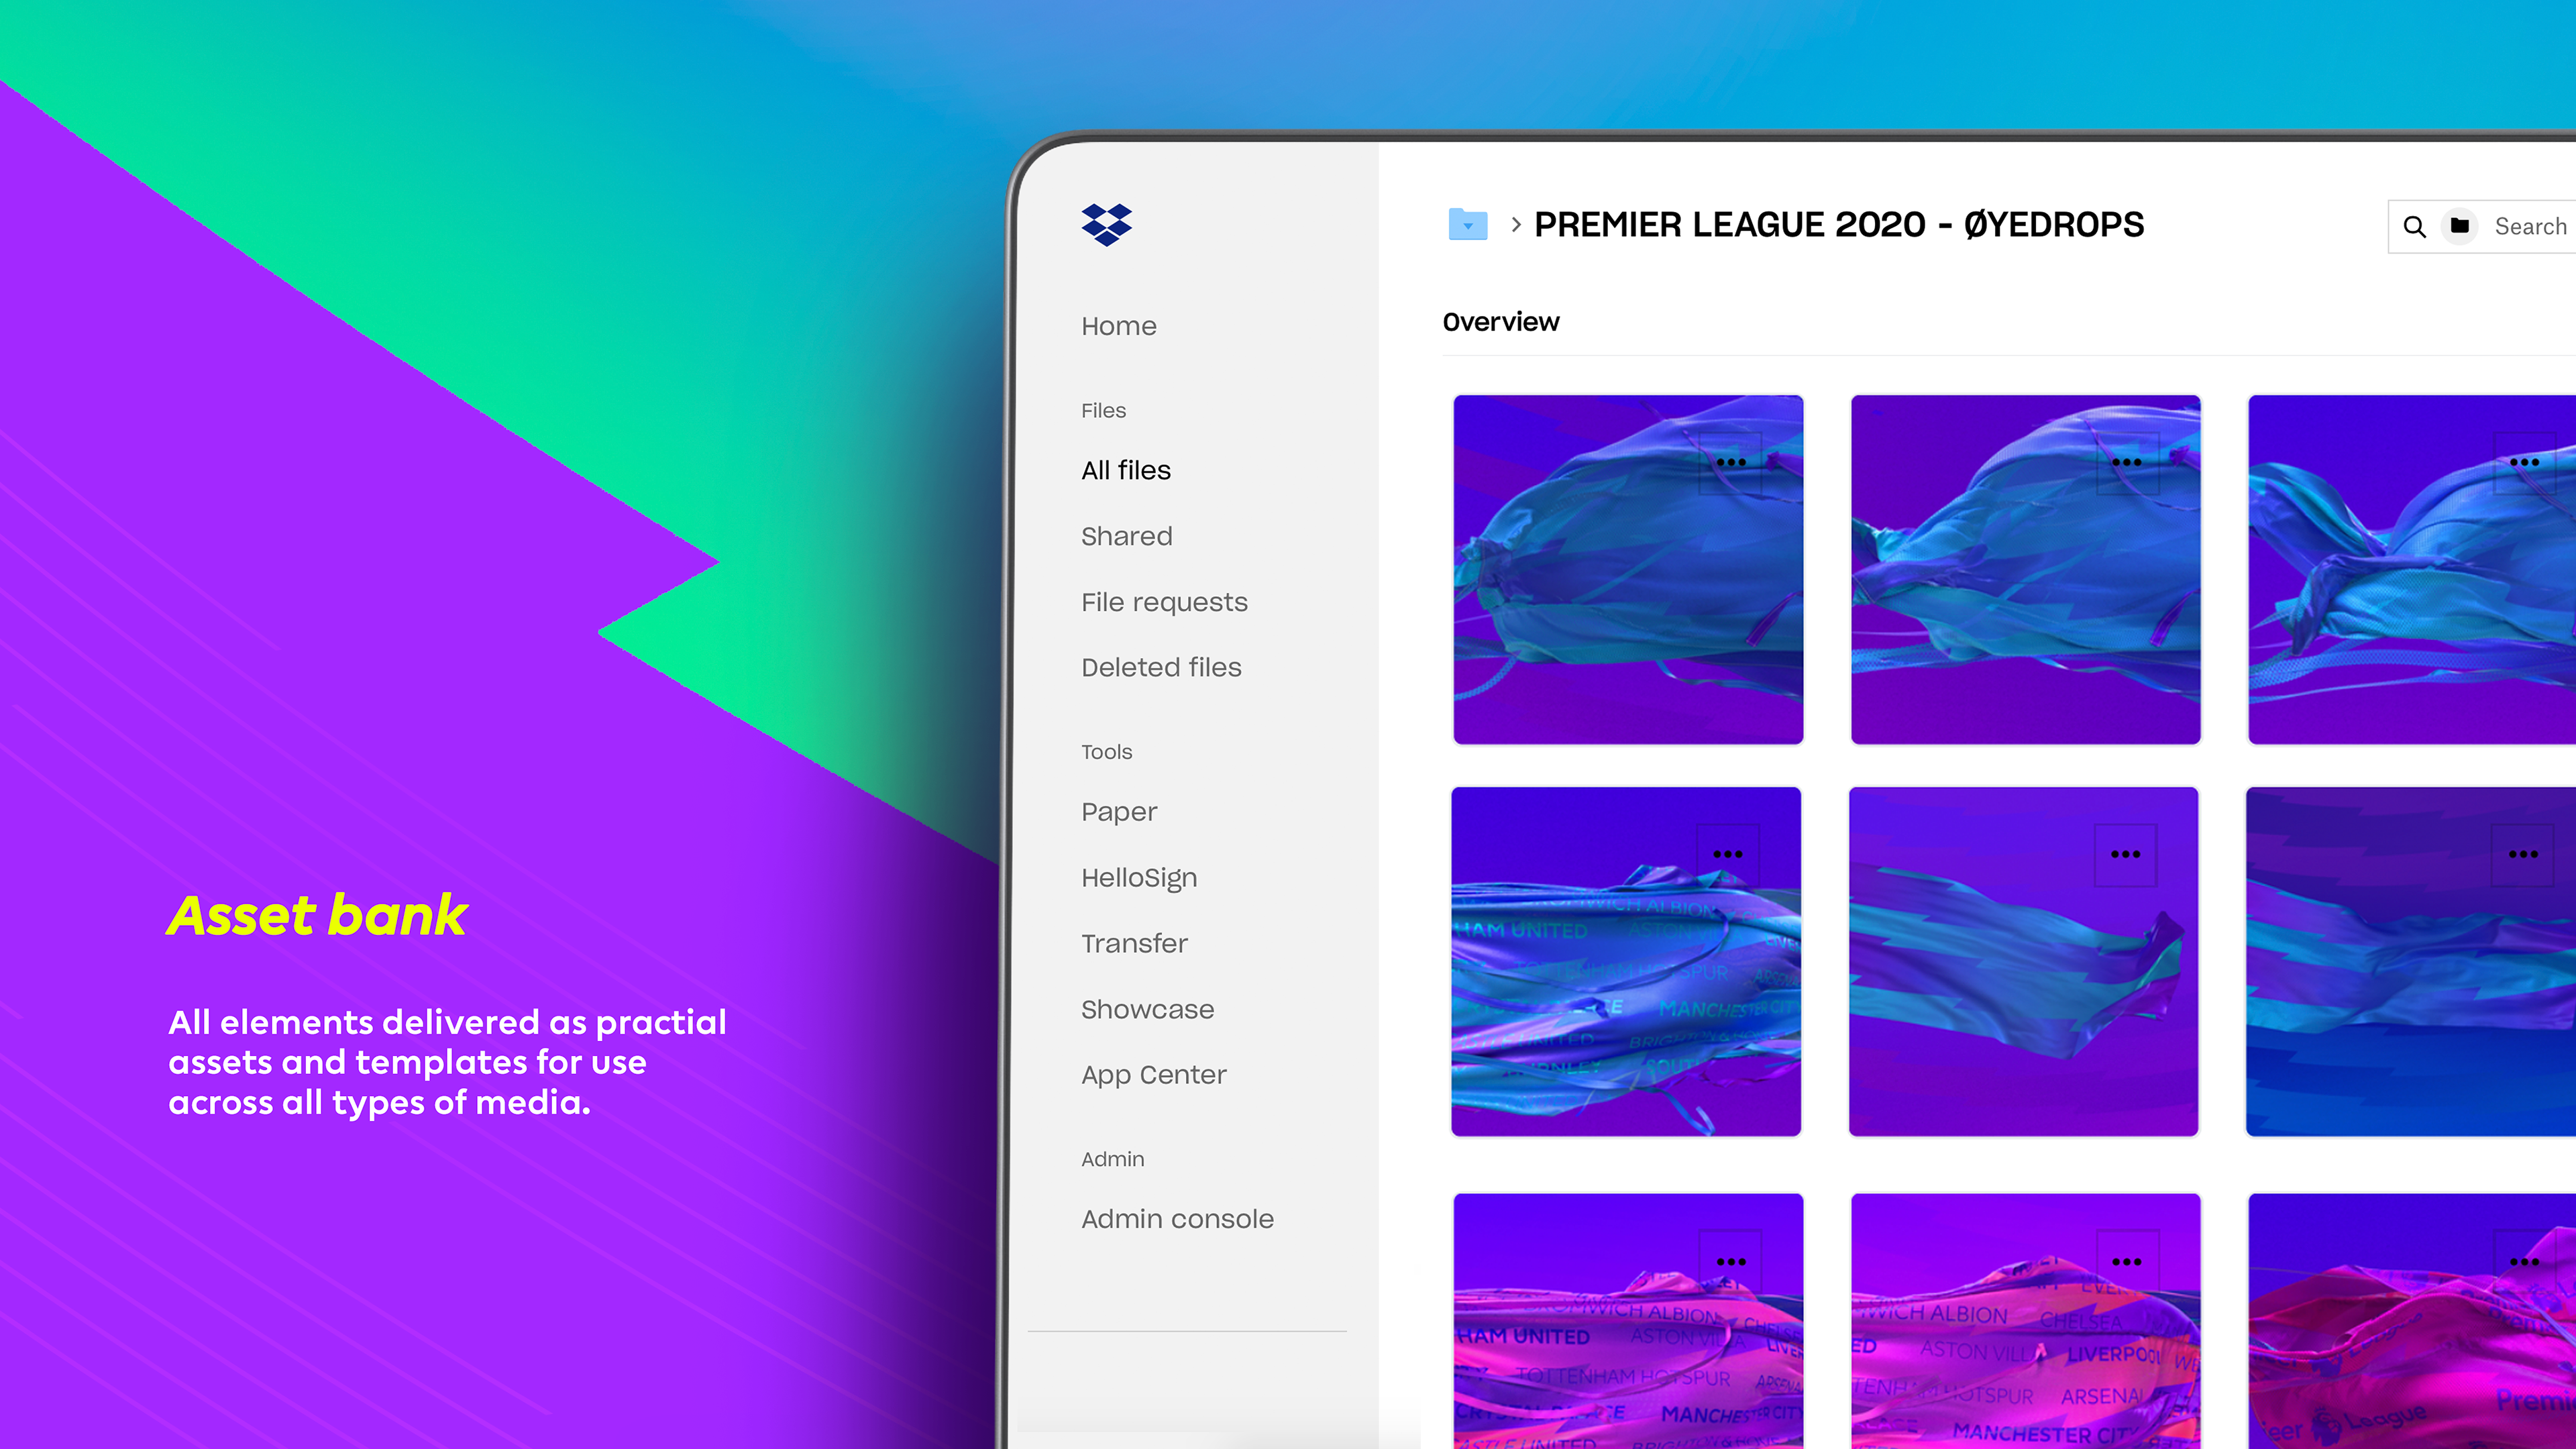Open three-dot menu on West Ham blue ribbon thumbnail
This screenshot has height=1449, width=2576.
(x=1727, y=855)
